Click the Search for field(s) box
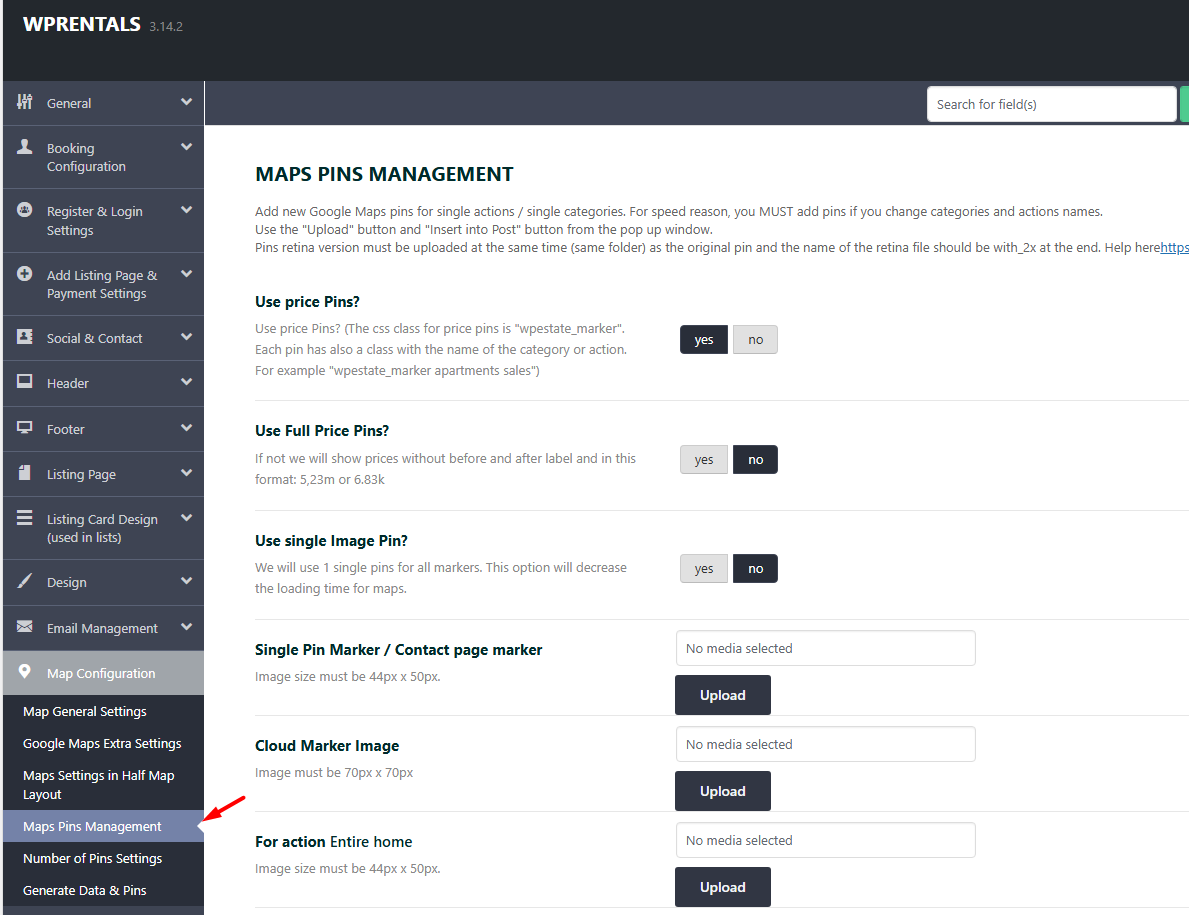The width and height of the screenshot is (1189, 915). click(1050, 104)
